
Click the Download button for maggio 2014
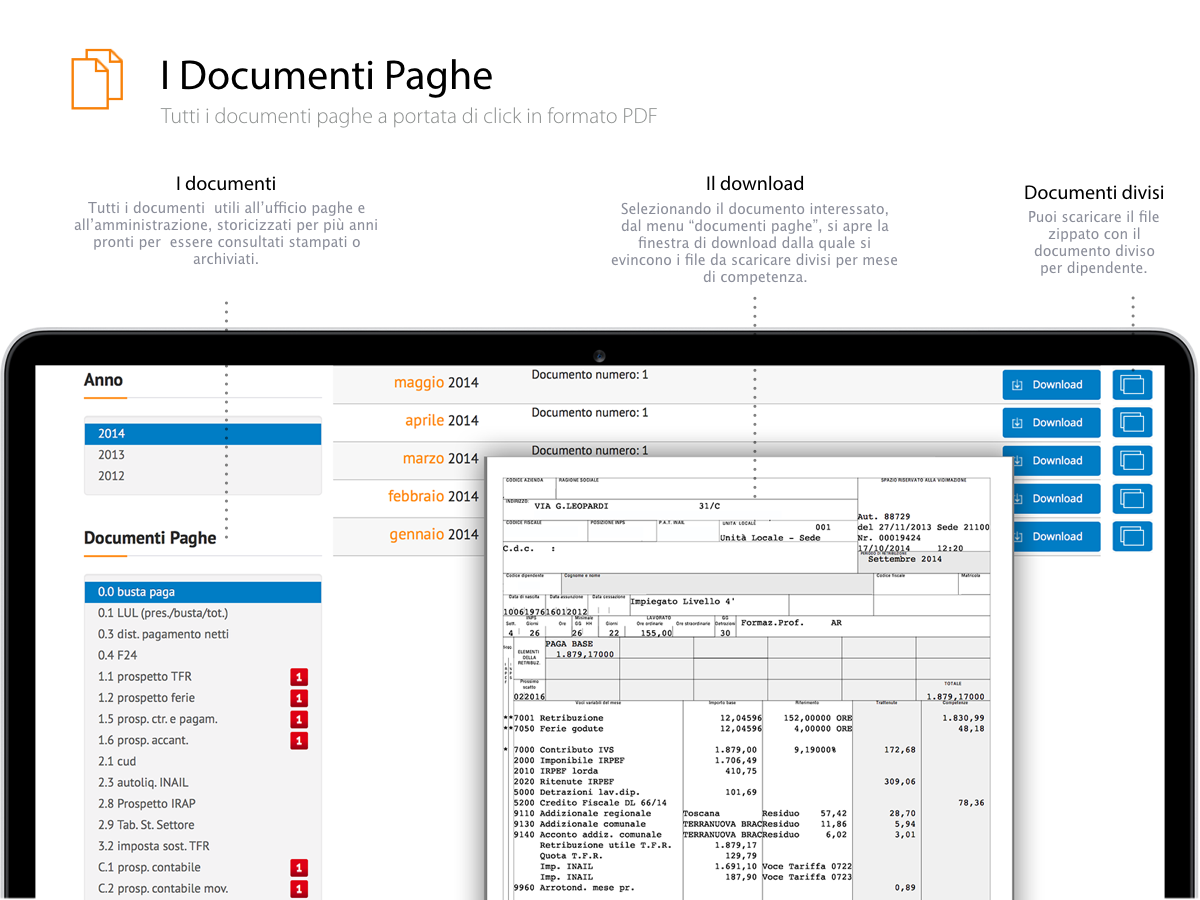pos(1051,384)
